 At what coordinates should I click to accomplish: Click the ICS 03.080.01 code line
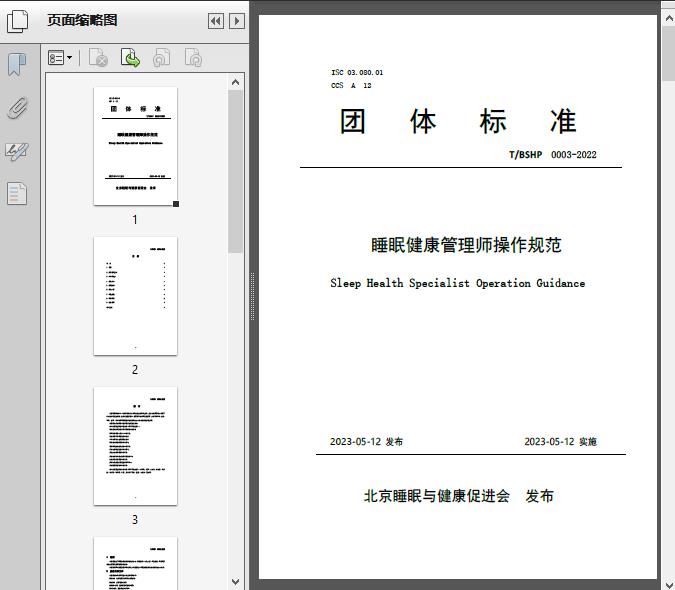tap(357, 73)
